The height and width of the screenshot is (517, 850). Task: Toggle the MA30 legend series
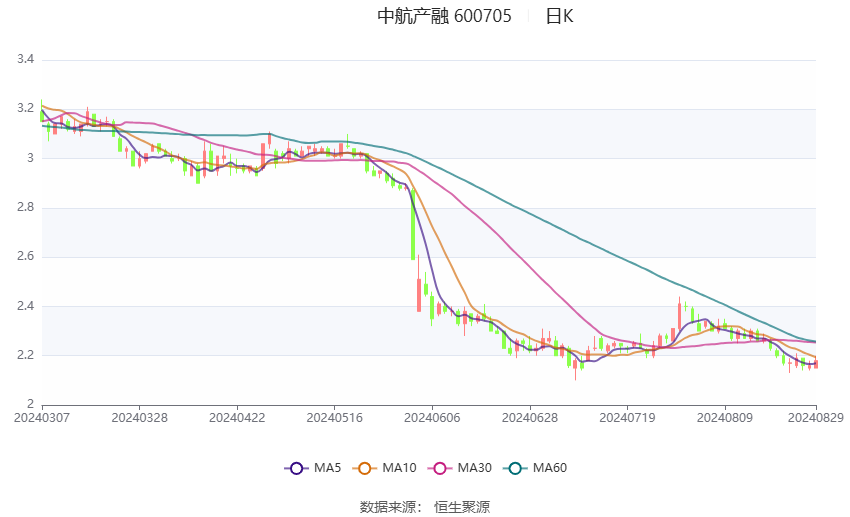460,468
